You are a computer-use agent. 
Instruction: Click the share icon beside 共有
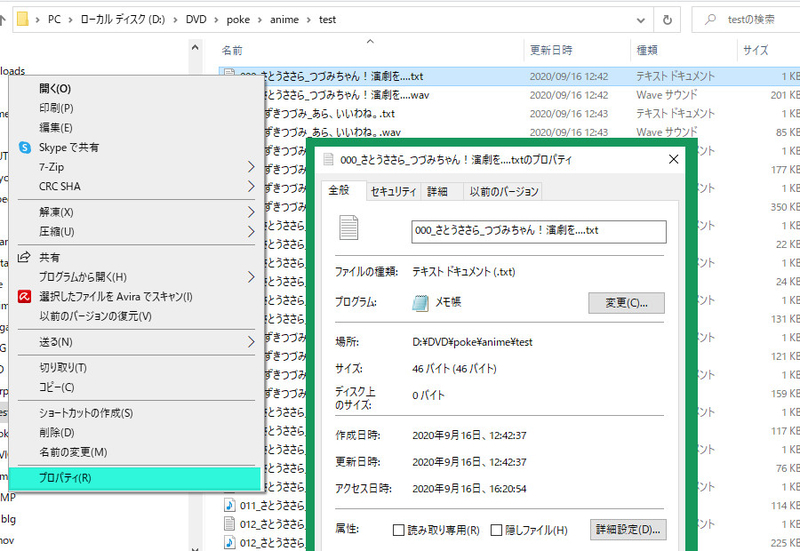point(24,257)
